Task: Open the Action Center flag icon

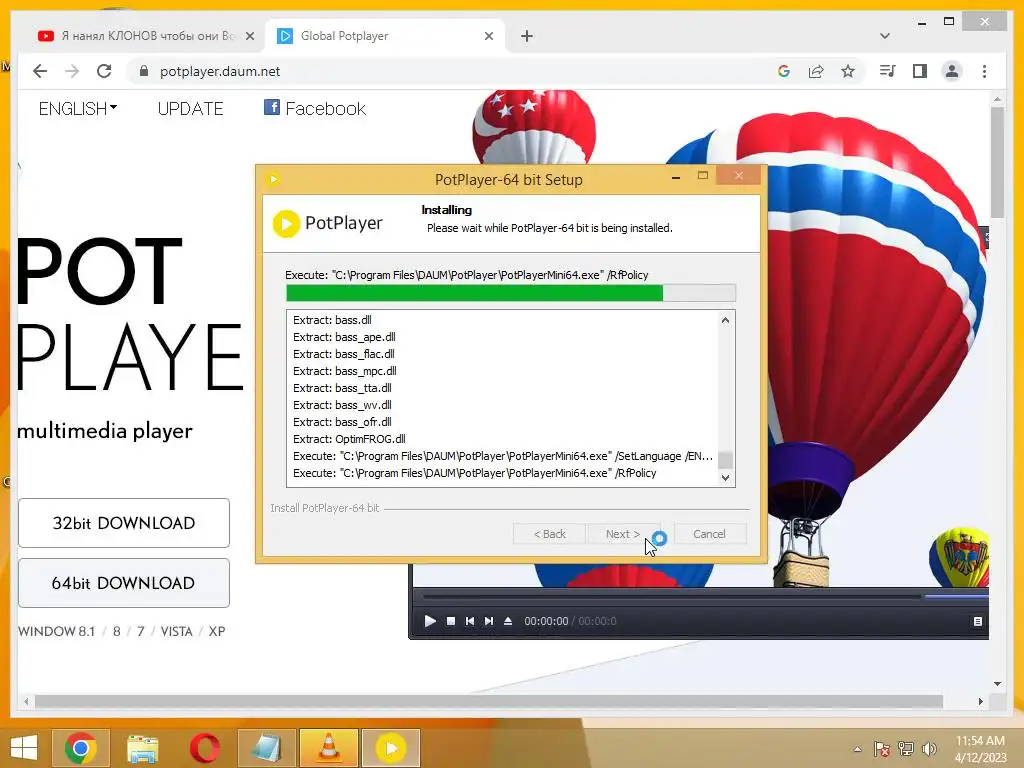Action: click(x=882, y=749)
